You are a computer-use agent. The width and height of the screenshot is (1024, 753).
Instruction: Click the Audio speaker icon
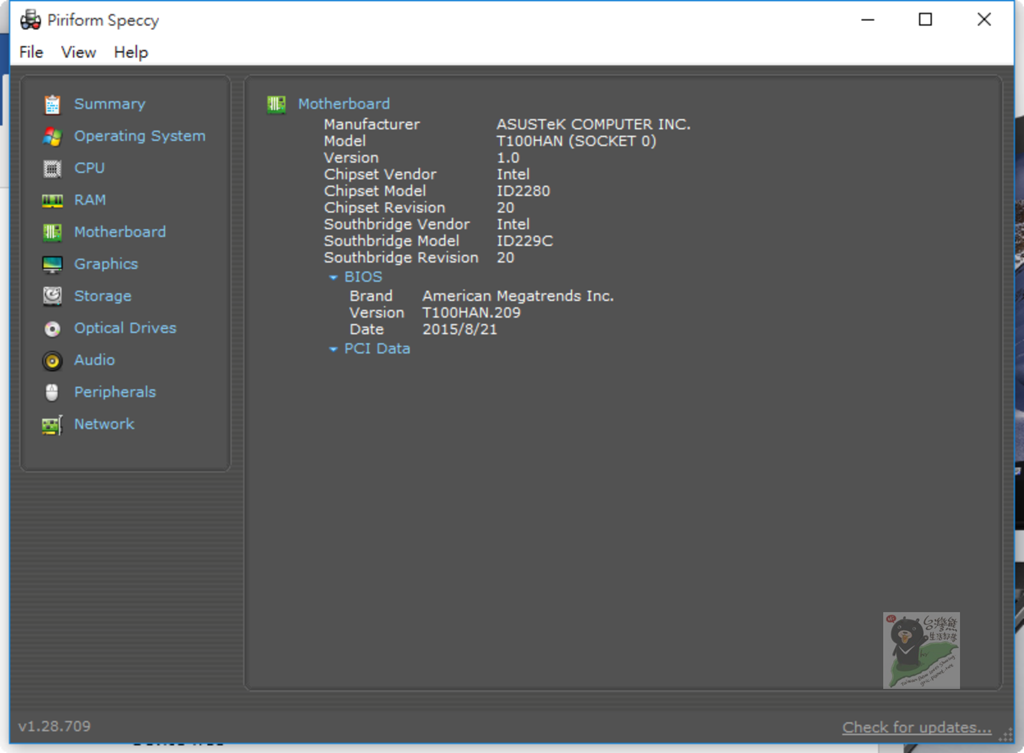pyautogui.click(x=52, y=360)
